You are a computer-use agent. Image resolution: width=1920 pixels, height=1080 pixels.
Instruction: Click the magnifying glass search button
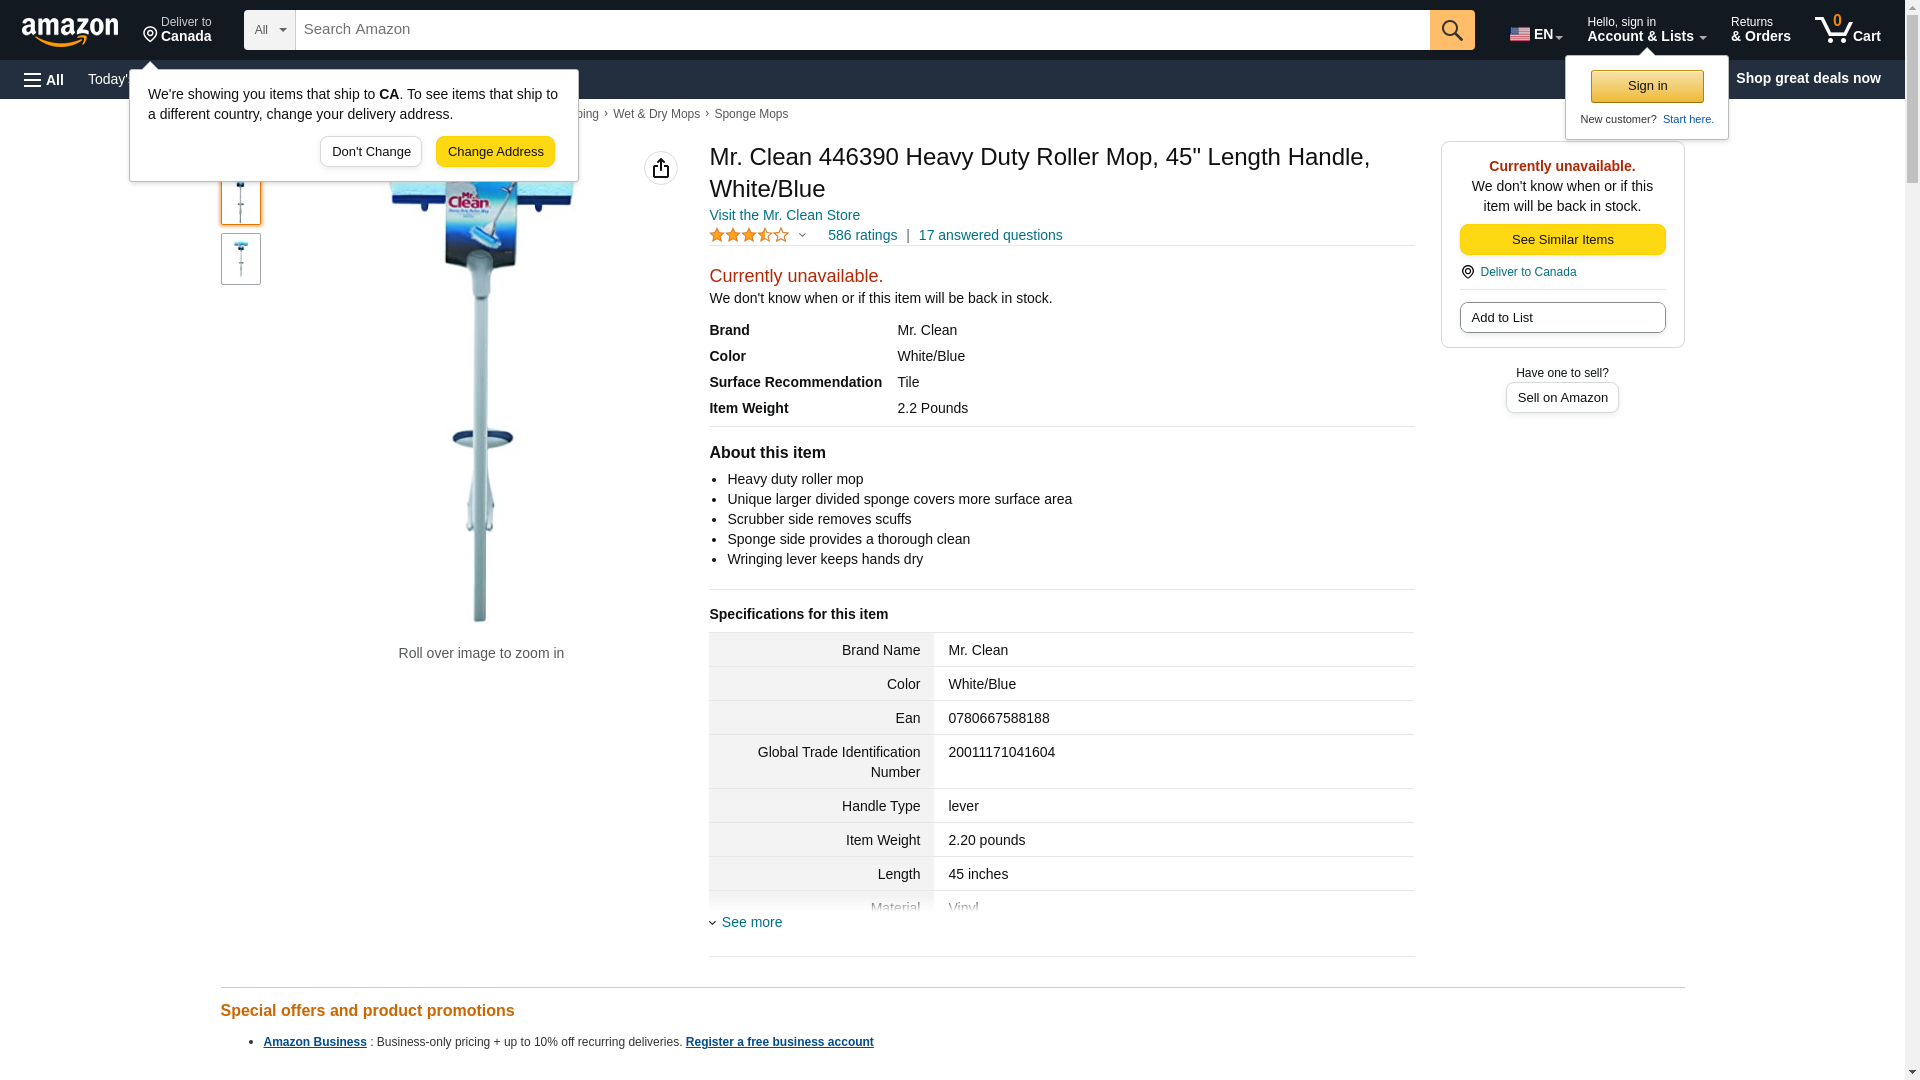point(1452,30)
